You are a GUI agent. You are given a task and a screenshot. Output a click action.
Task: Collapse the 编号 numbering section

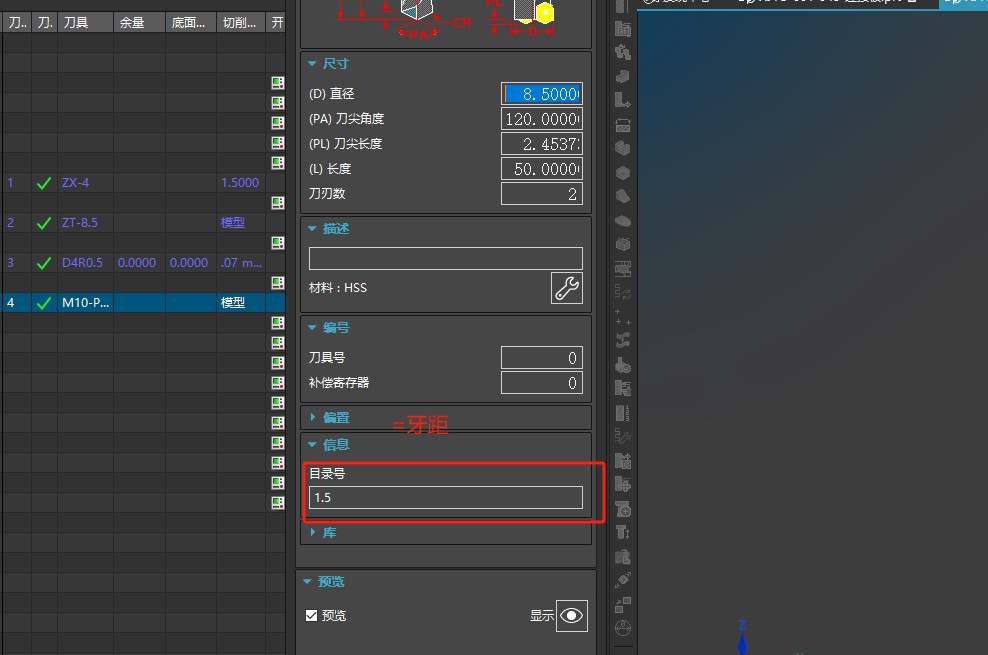[312, 328]
